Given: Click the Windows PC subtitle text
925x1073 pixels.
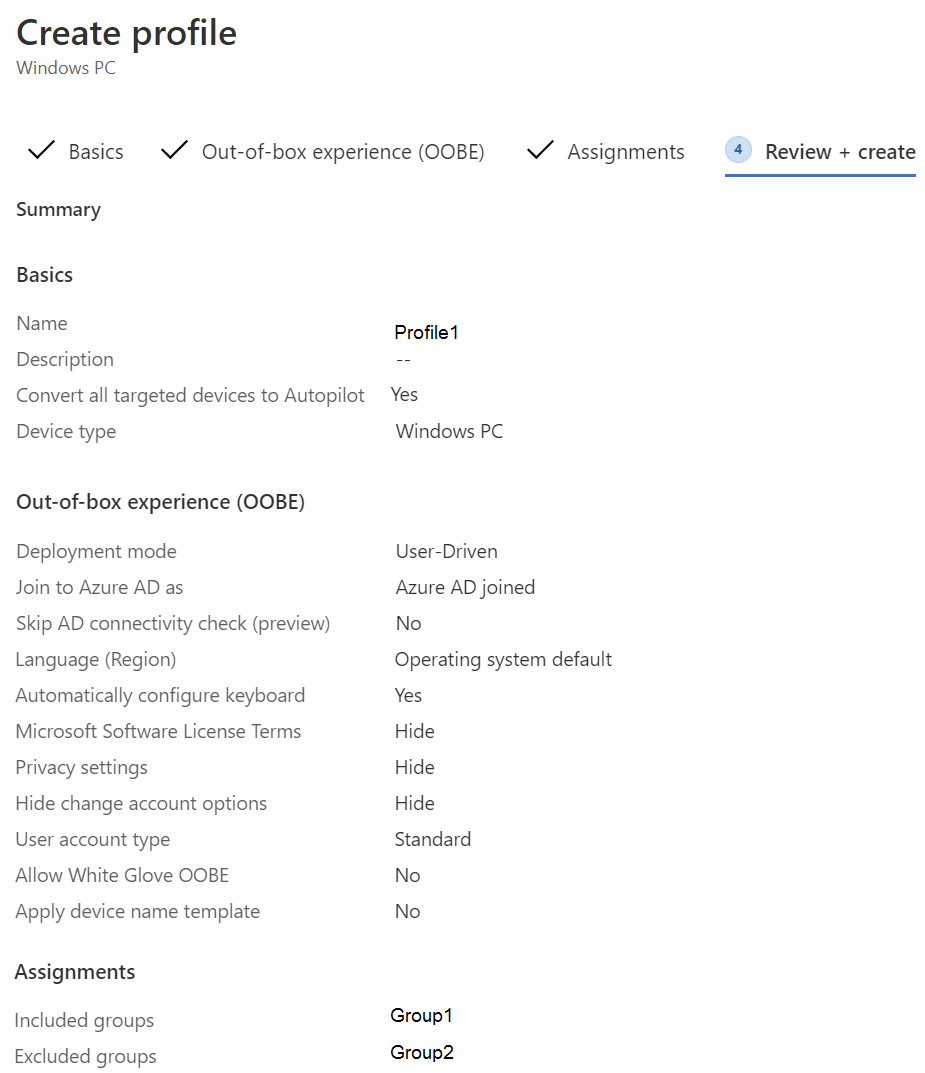Looking at the screenshot, I should (x=65, y=68).
